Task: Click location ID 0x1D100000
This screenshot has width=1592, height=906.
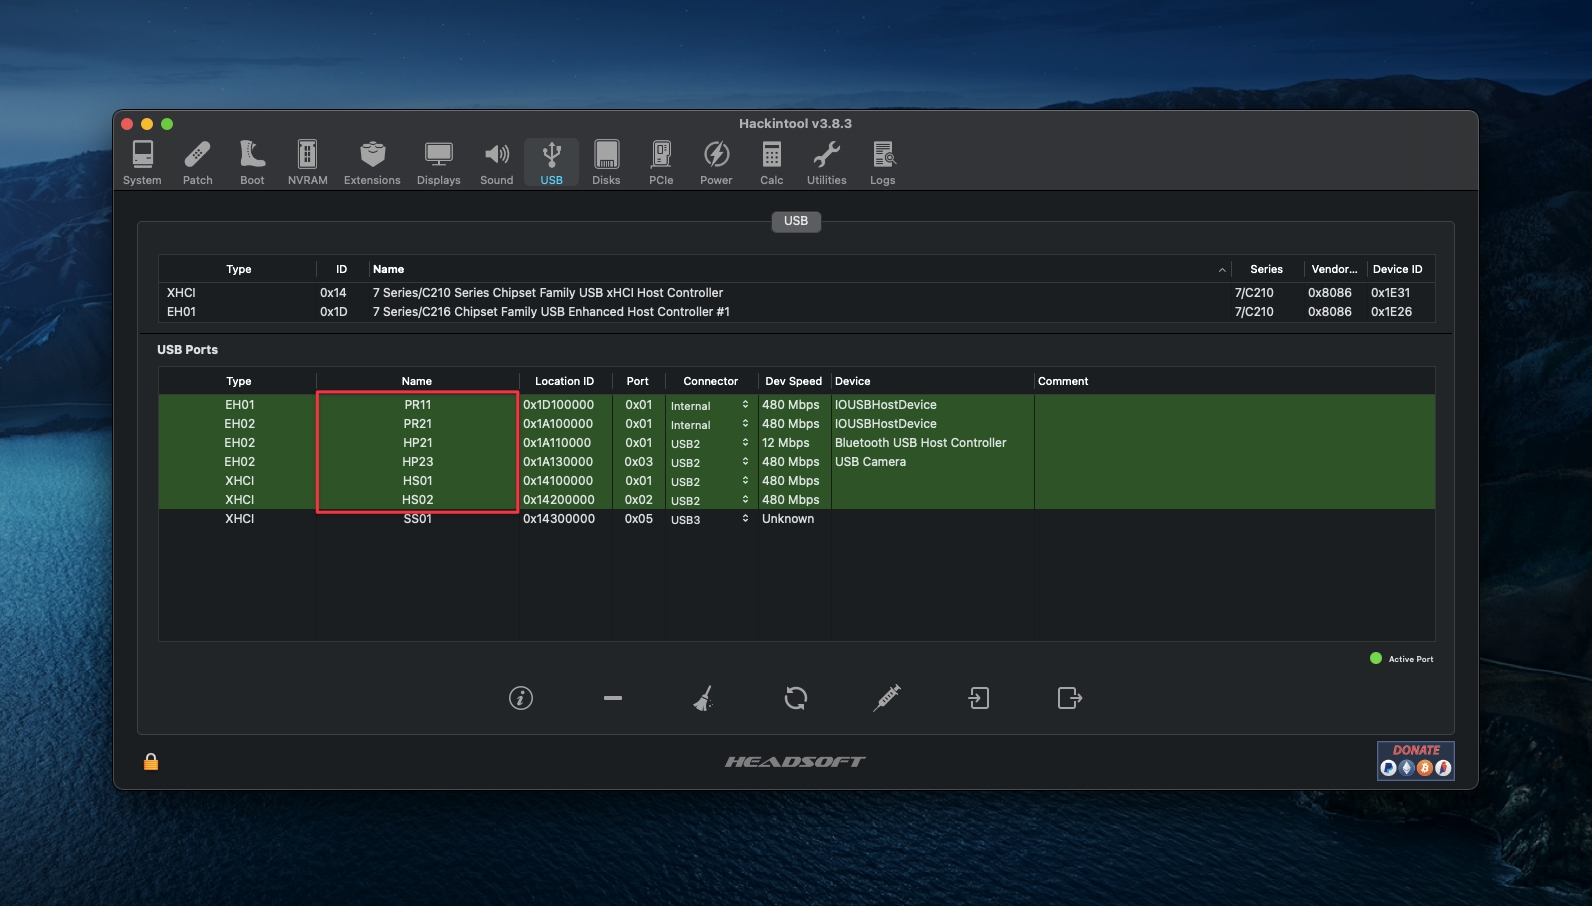Action: [558, 405]
